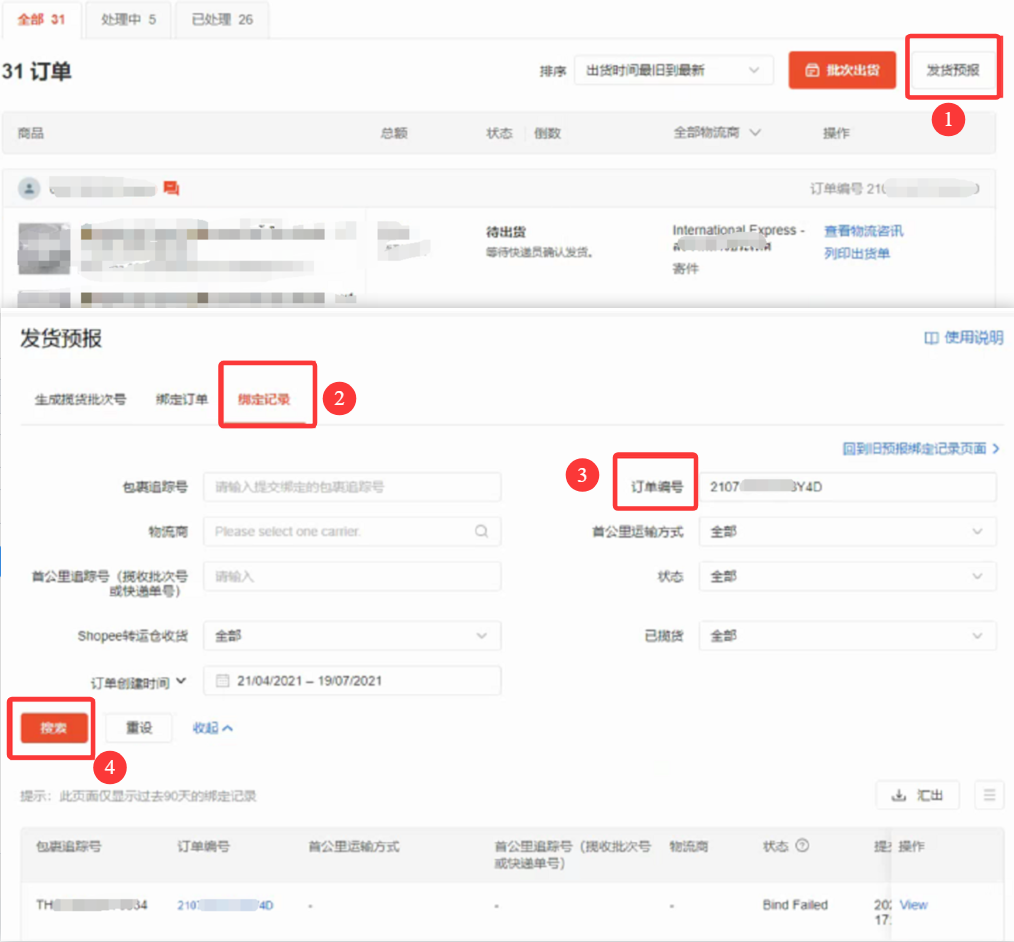Click the orange 搜索 search button
Image resolution: width=1014 pixels, height=942 pixels.
(54, 728)
